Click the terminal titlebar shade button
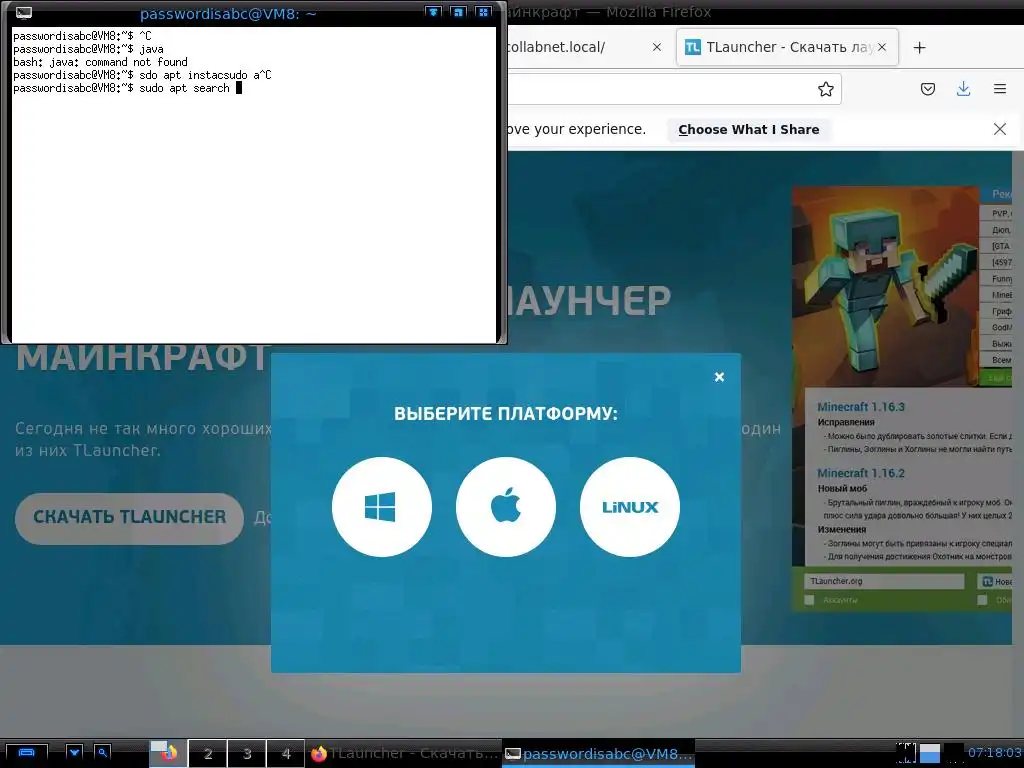Image resolution: width=1024 pixels, height=768 pixels. 433,12
